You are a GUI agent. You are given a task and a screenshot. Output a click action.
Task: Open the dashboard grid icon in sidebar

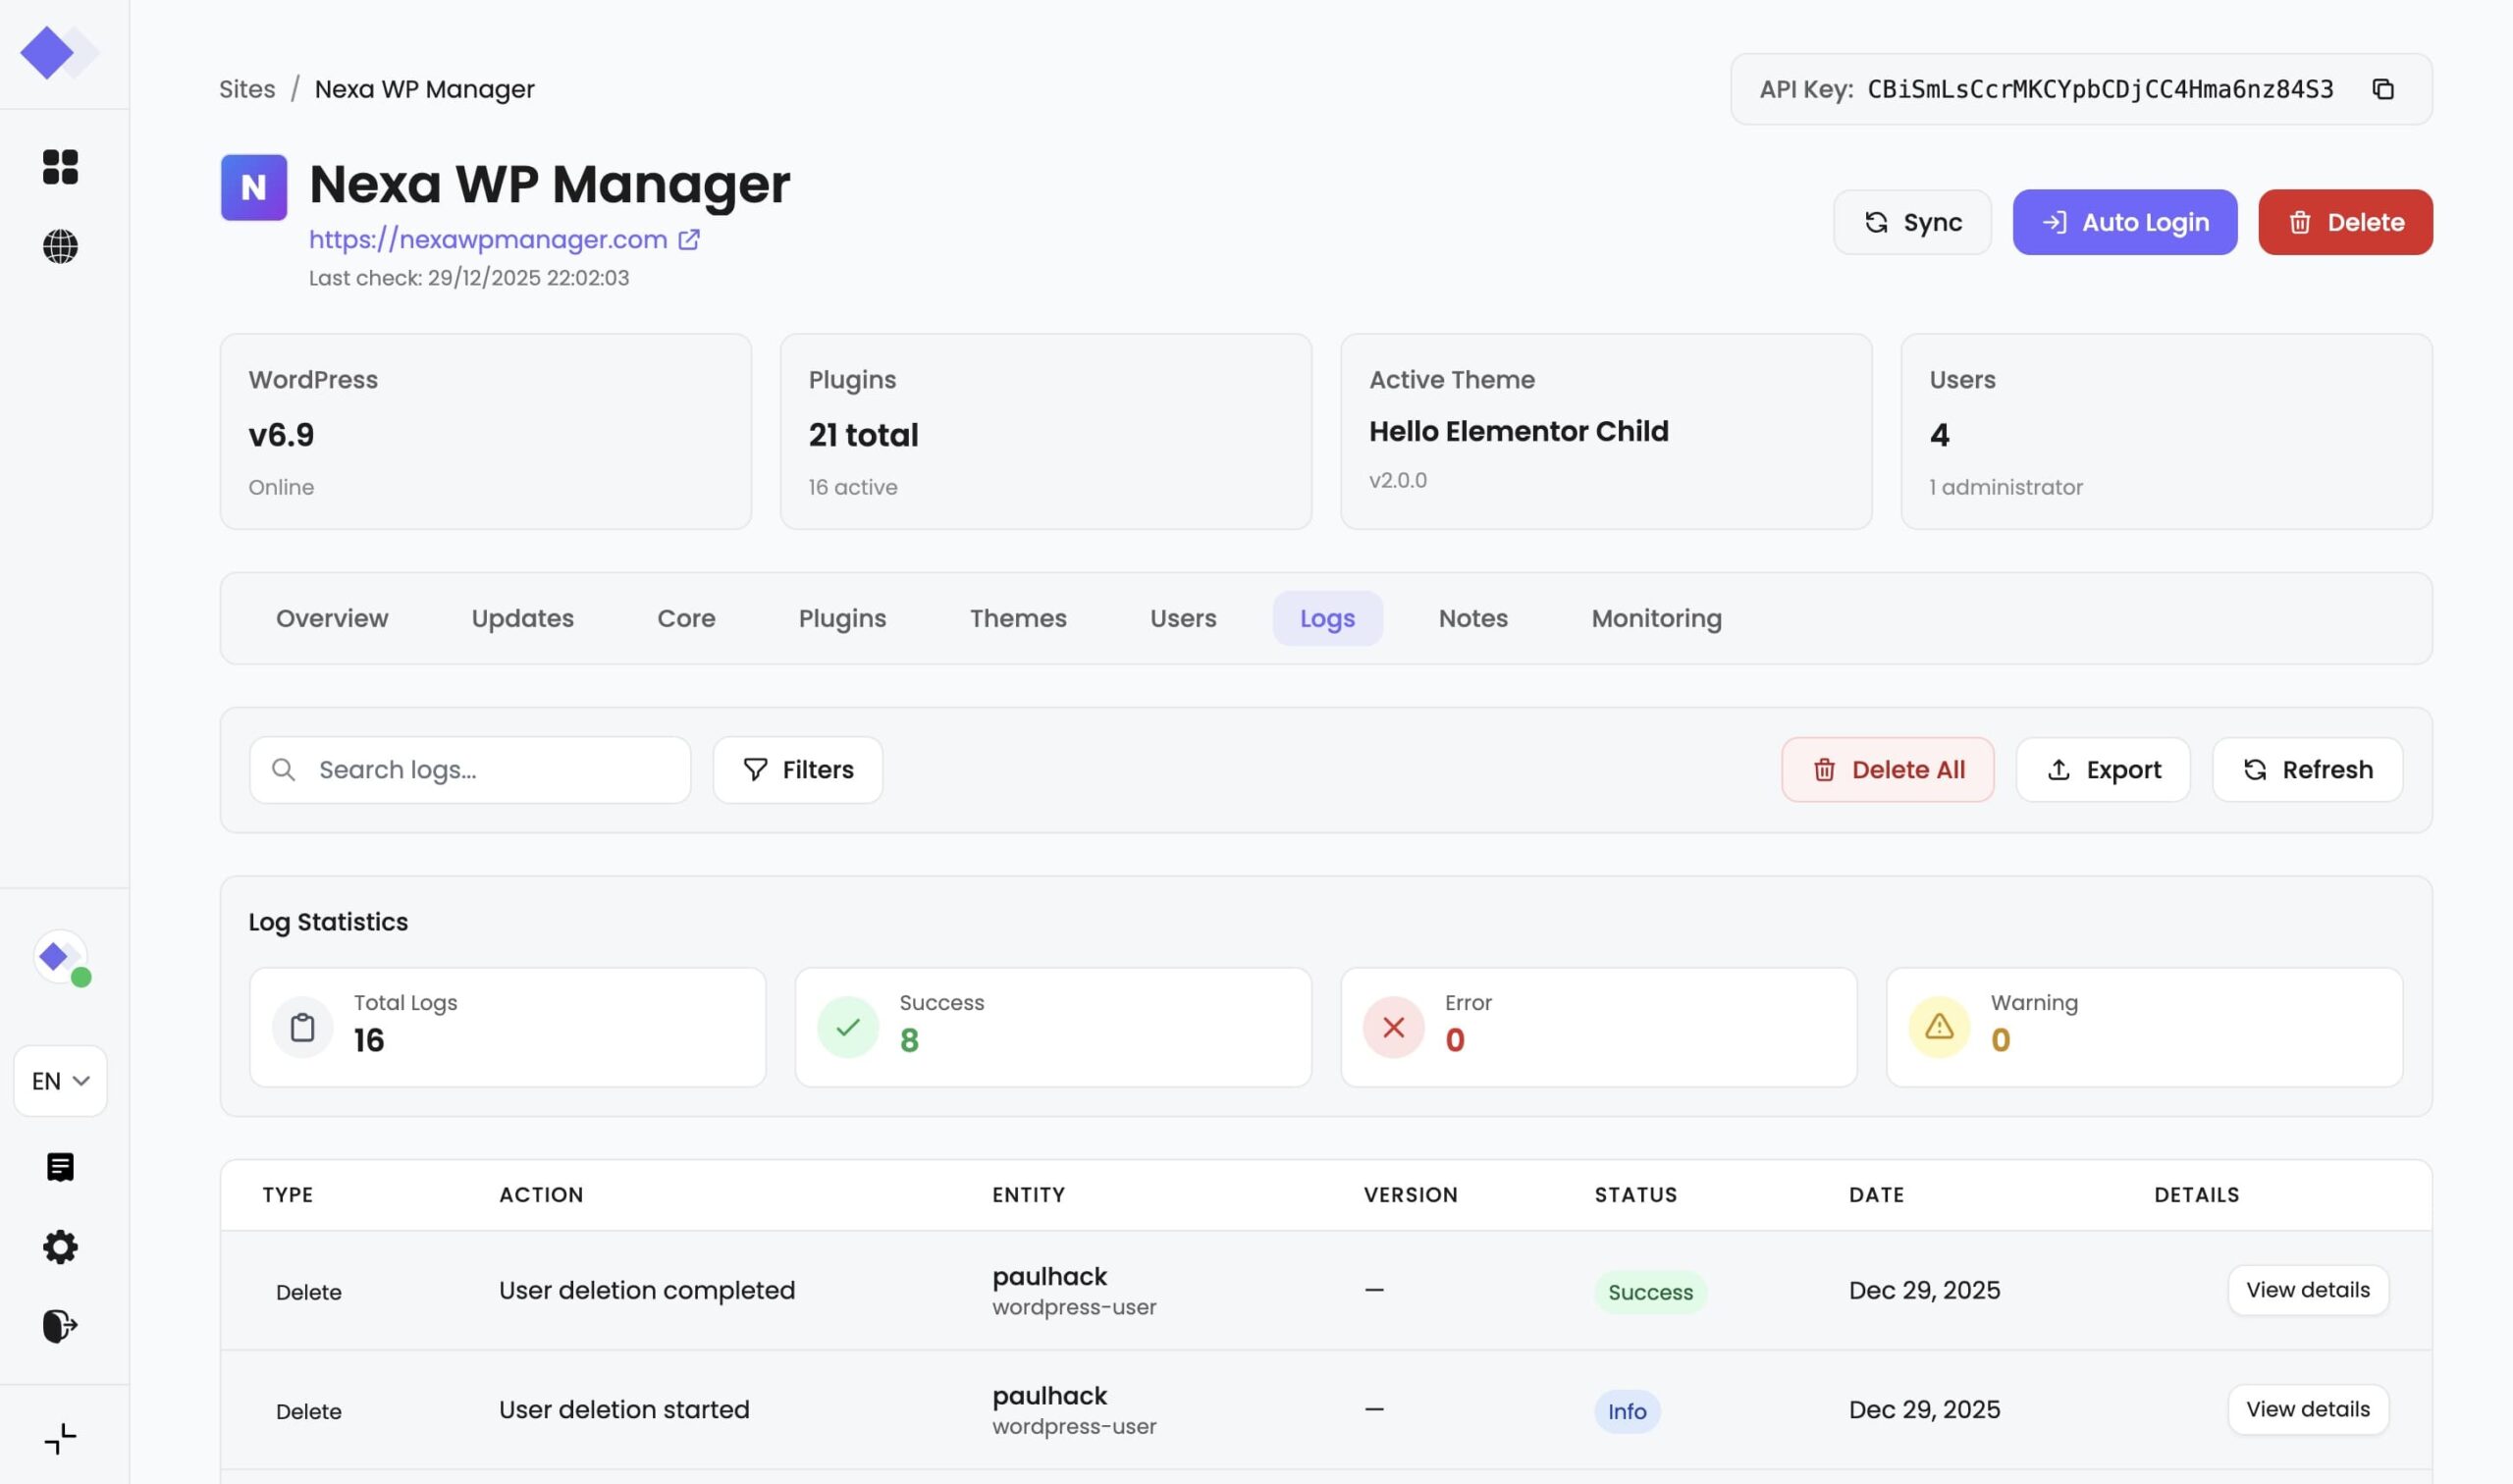[x=60, y=167]
